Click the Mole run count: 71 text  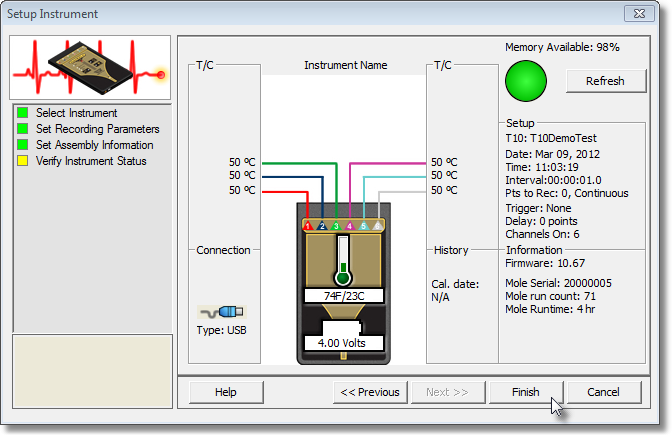pyautogui.click(x=550, y=296)
